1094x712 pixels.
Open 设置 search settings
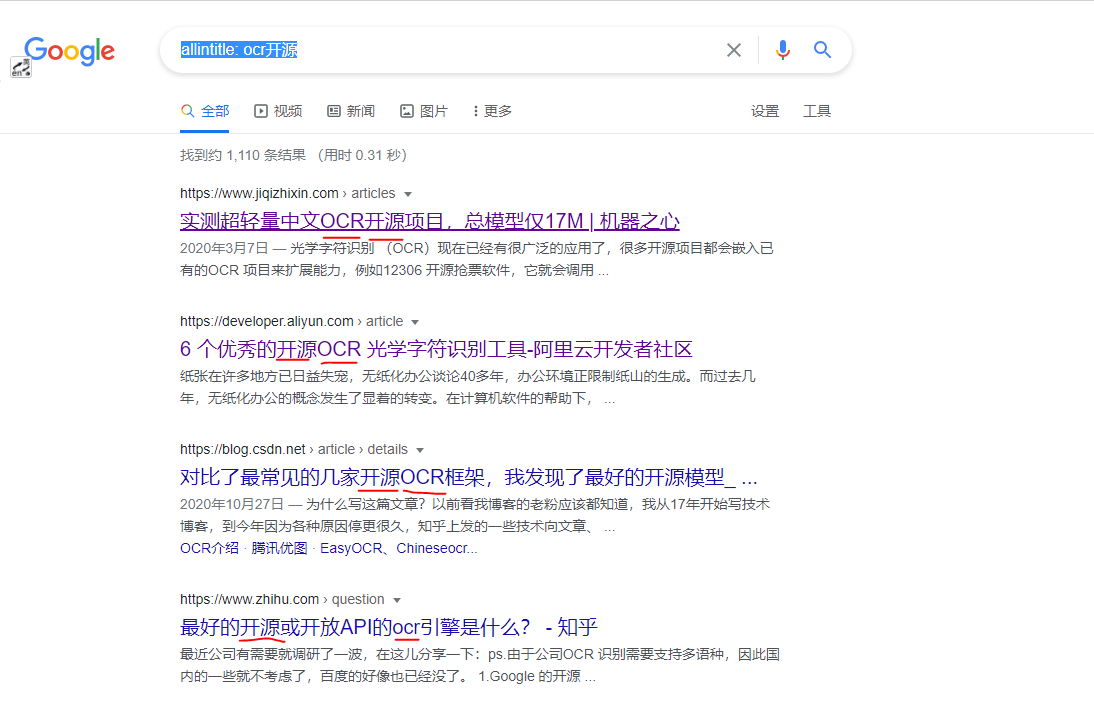coord(765,111)
